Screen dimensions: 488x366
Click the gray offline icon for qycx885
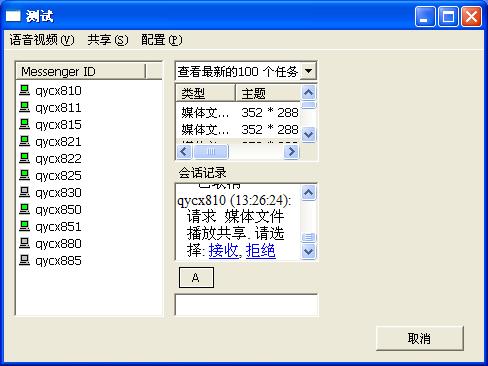pos(24,260)
